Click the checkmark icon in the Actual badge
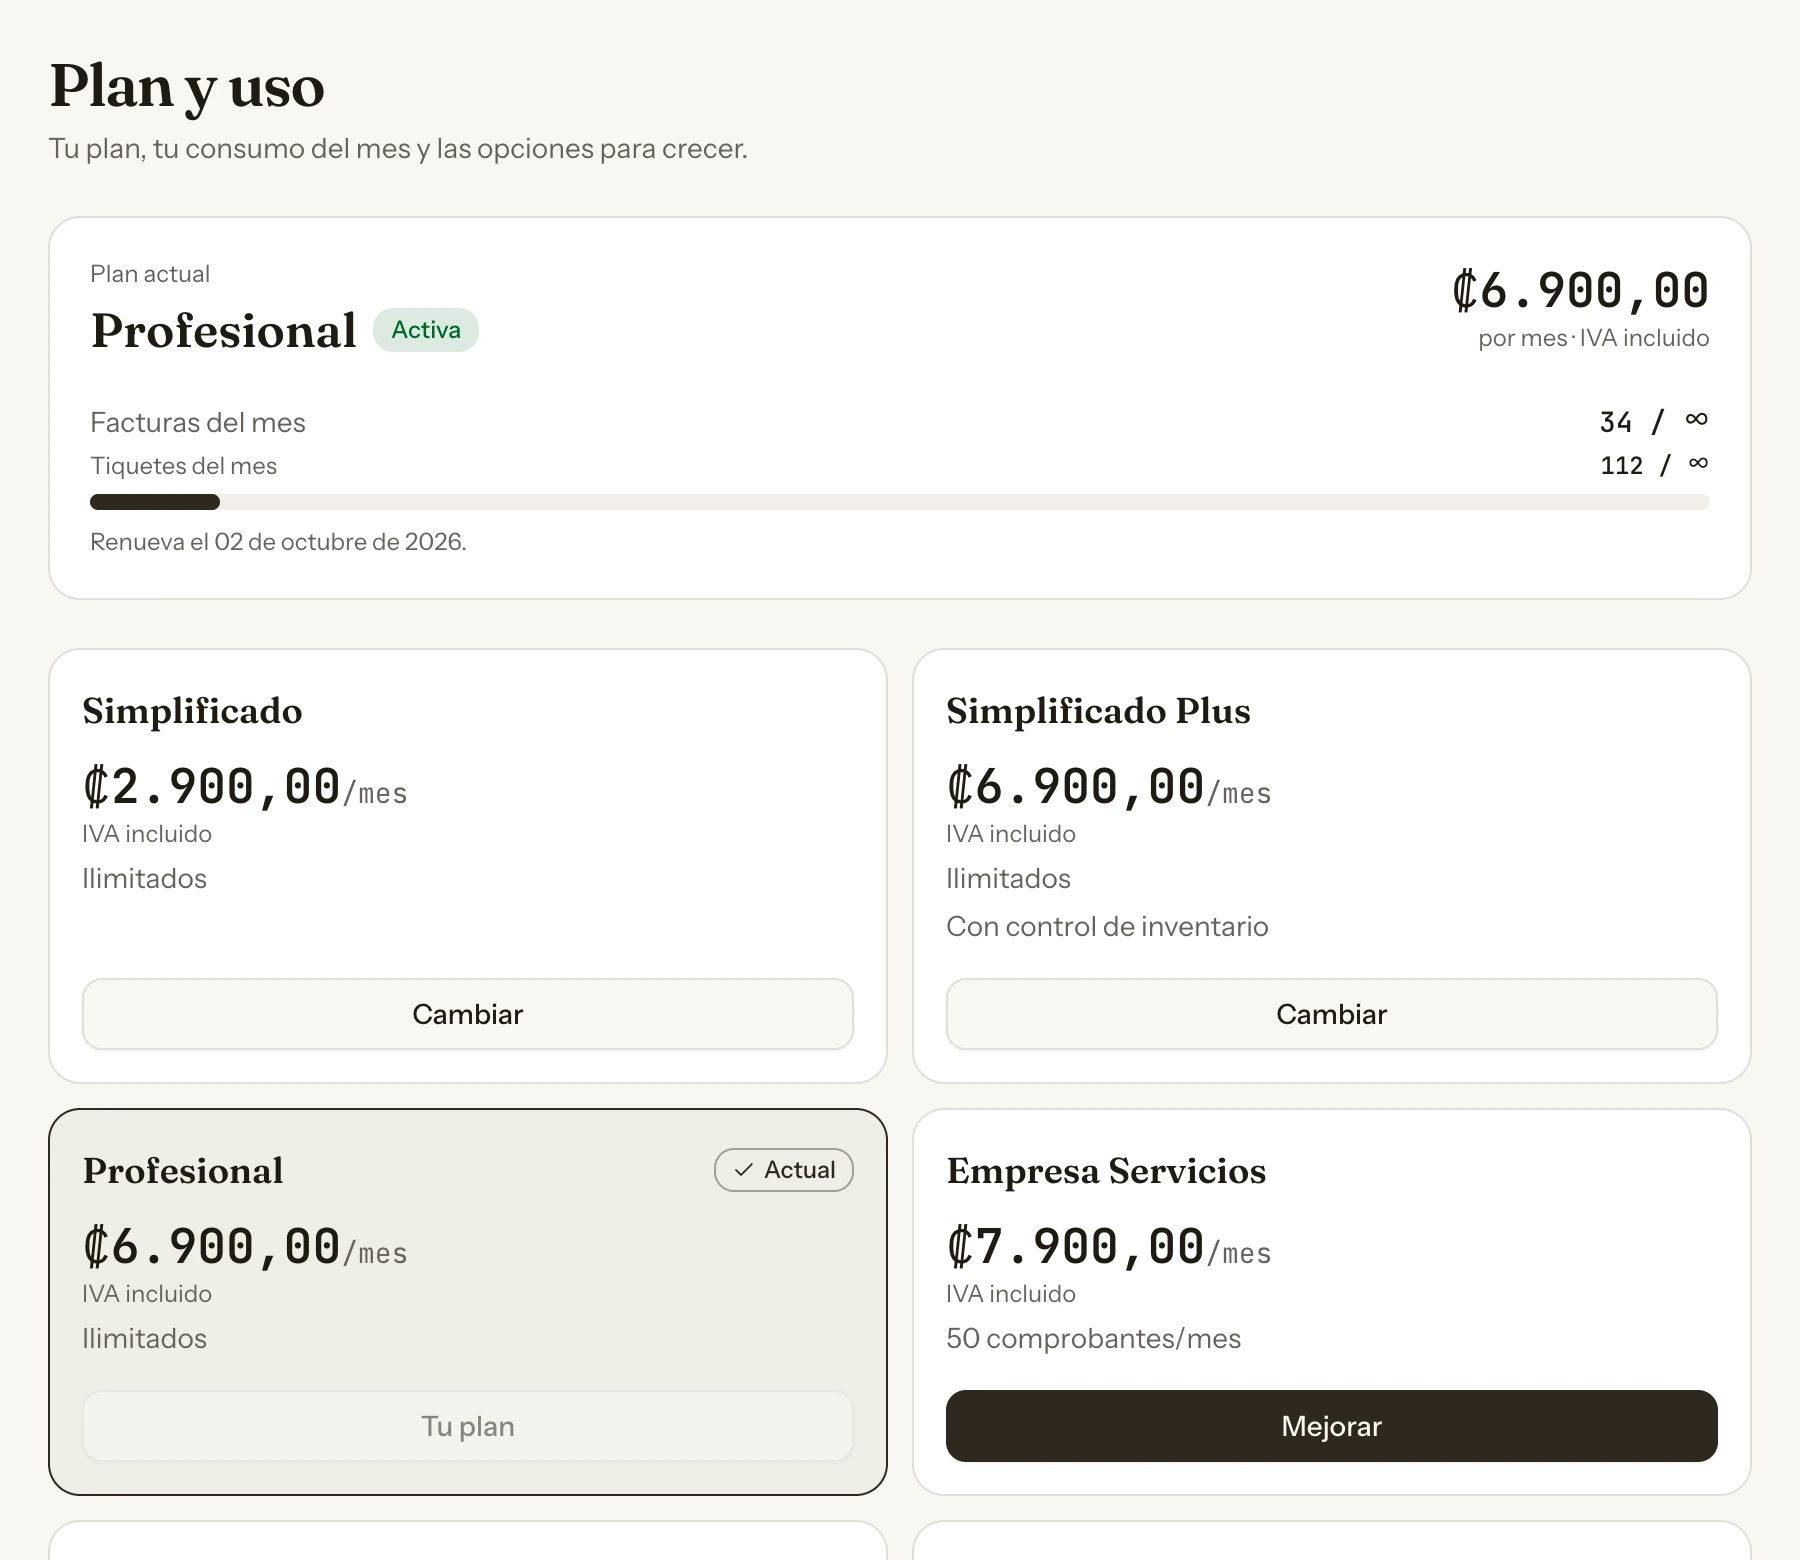 (x=744, y=1170)
